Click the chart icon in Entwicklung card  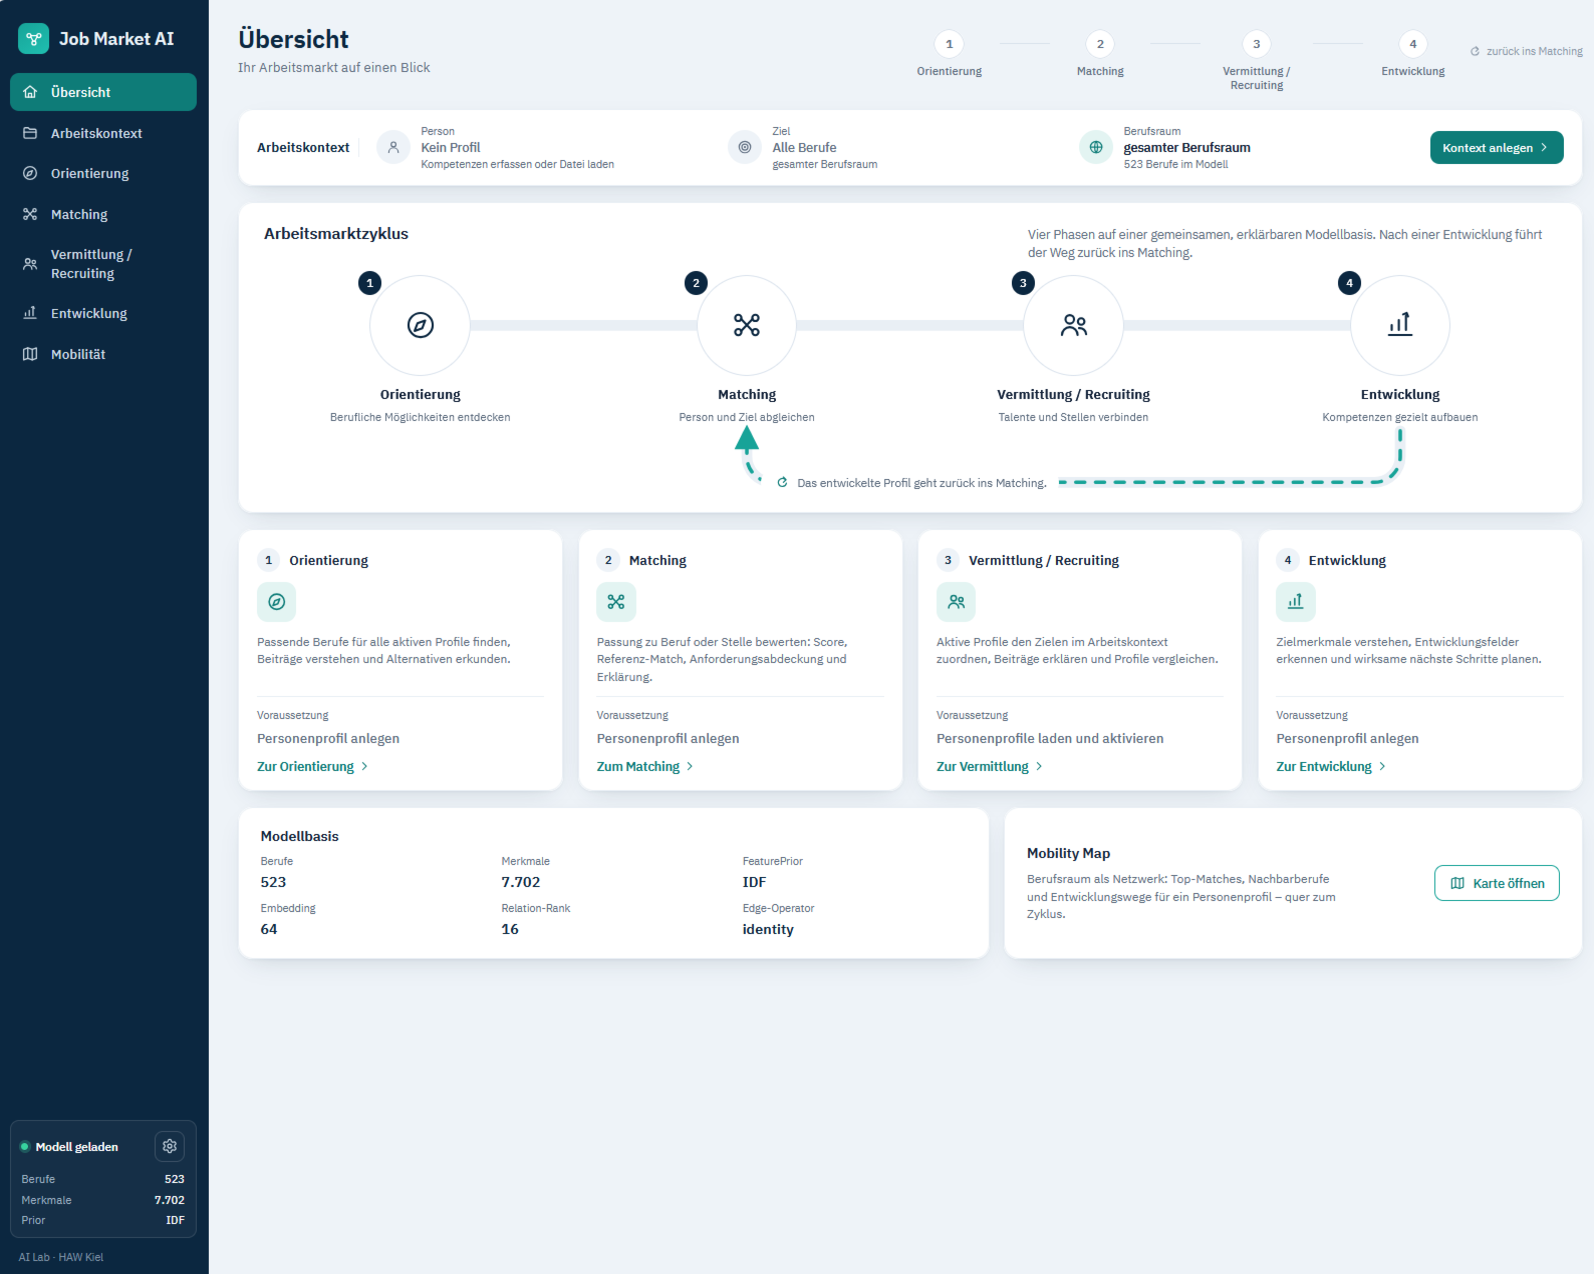1296,602
